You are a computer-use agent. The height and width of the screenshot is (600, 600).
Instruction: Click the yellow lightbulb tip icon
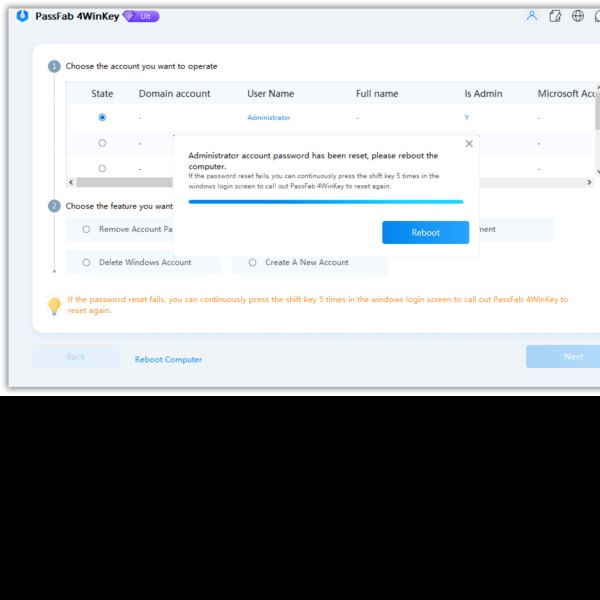tap(54, 306)
